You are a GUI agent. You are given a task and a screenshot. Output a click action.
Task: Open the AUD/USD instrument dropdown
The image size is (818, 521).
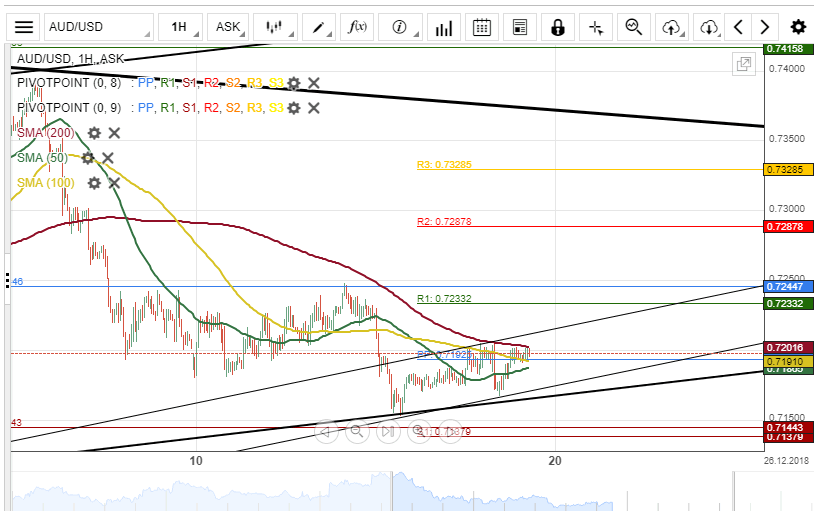click(99, 27)
